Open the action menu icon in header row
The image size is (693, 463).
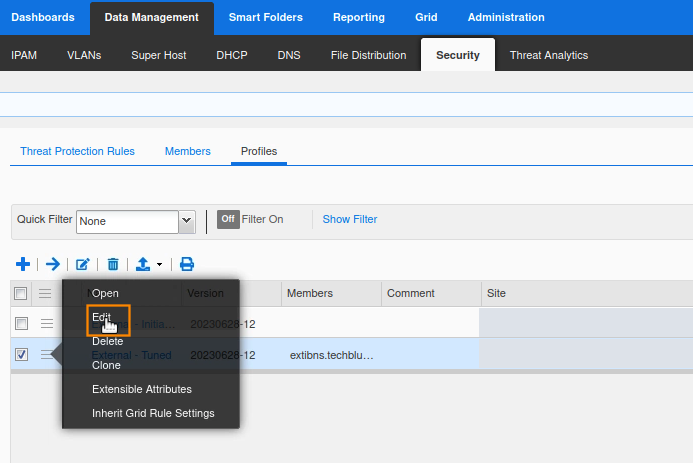[45, 293]
